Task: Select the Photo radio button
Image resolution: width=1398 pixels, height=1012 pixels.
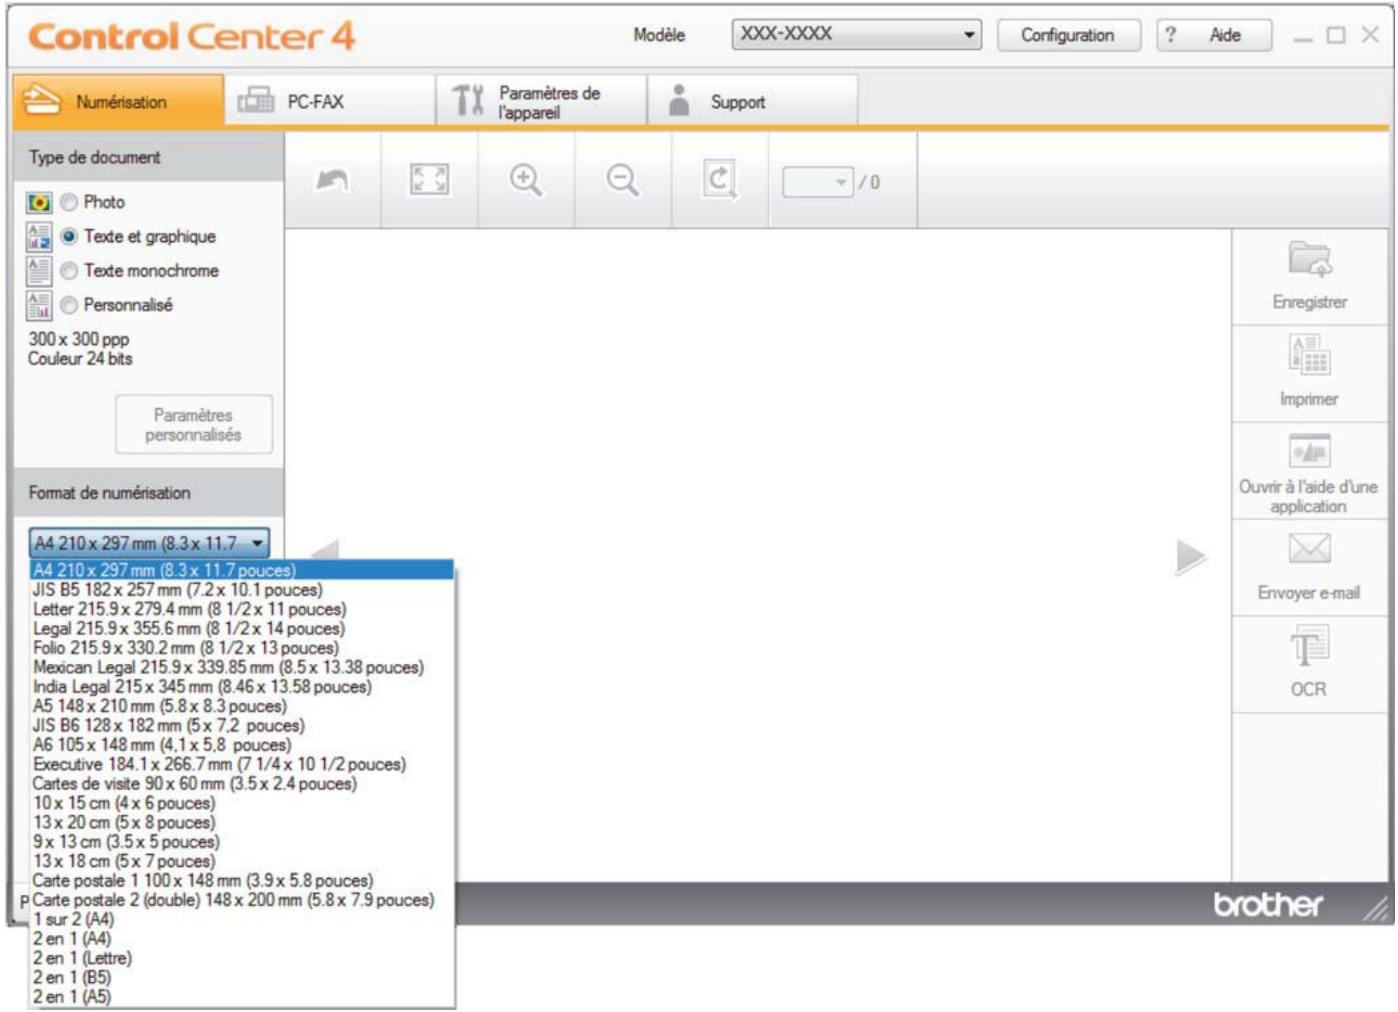Action: coord(69,202)
